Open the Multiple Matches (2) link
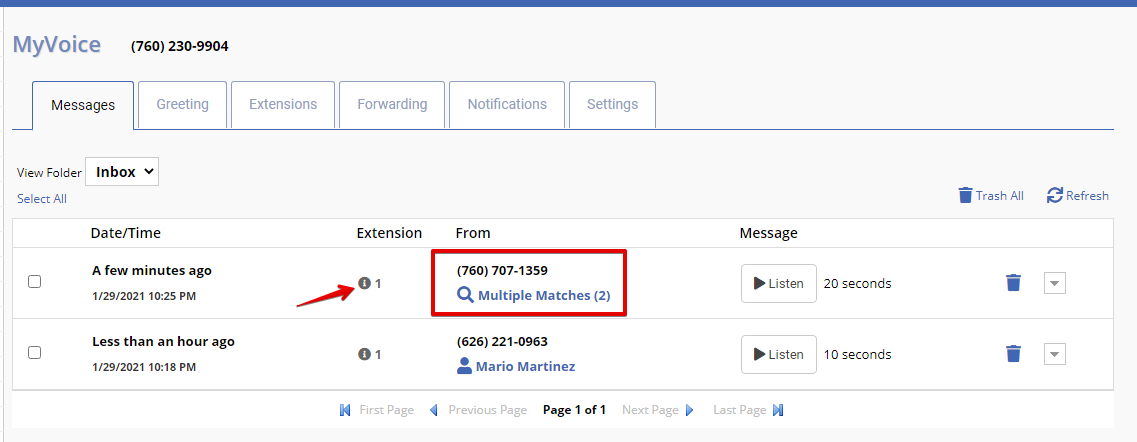1137x442 pixels. pyautogui.click(x=544, y=296)
